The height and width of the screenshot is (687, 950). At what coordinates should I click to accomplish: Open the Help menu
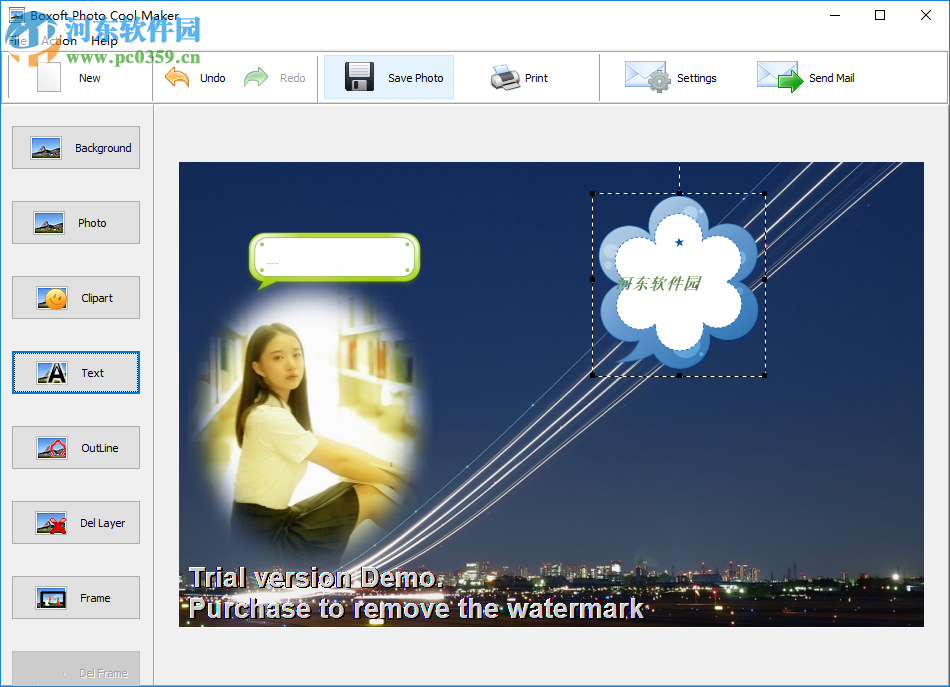tap(104, 41)
